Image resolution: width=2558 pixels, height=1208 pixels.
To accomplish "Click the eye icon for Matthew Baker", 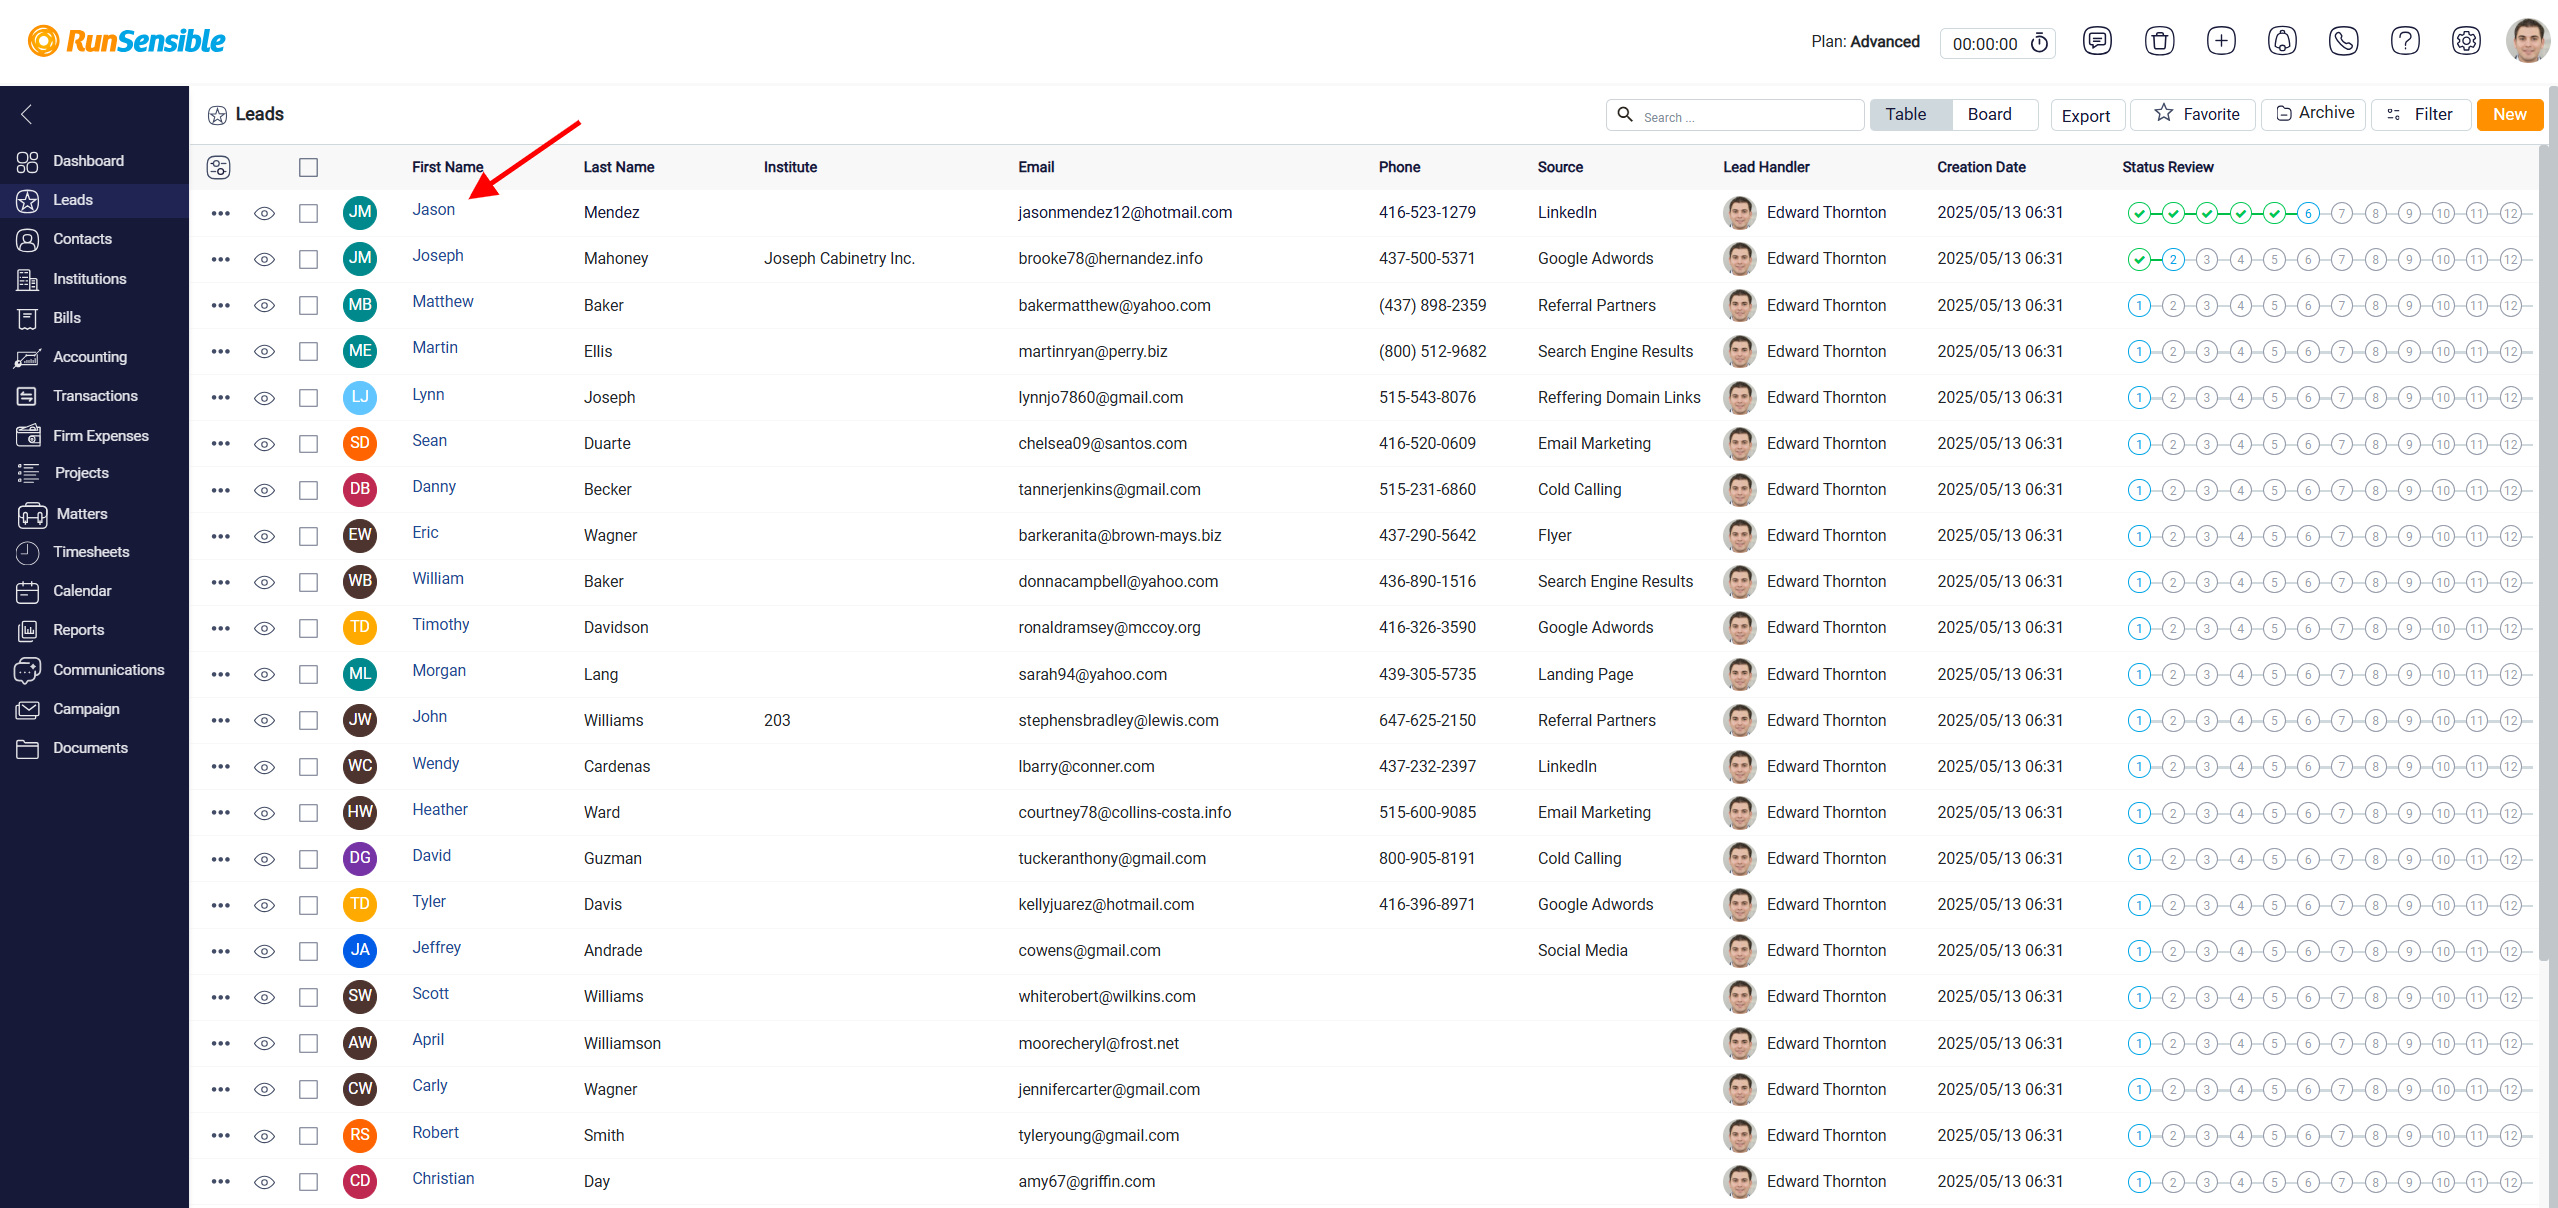I will point(264,305).
